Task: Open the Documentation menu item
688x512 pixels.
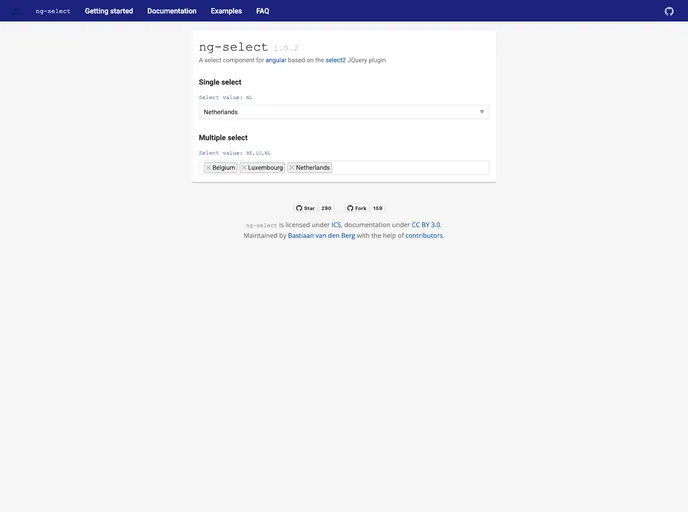Action: click(x=172, y=11)
